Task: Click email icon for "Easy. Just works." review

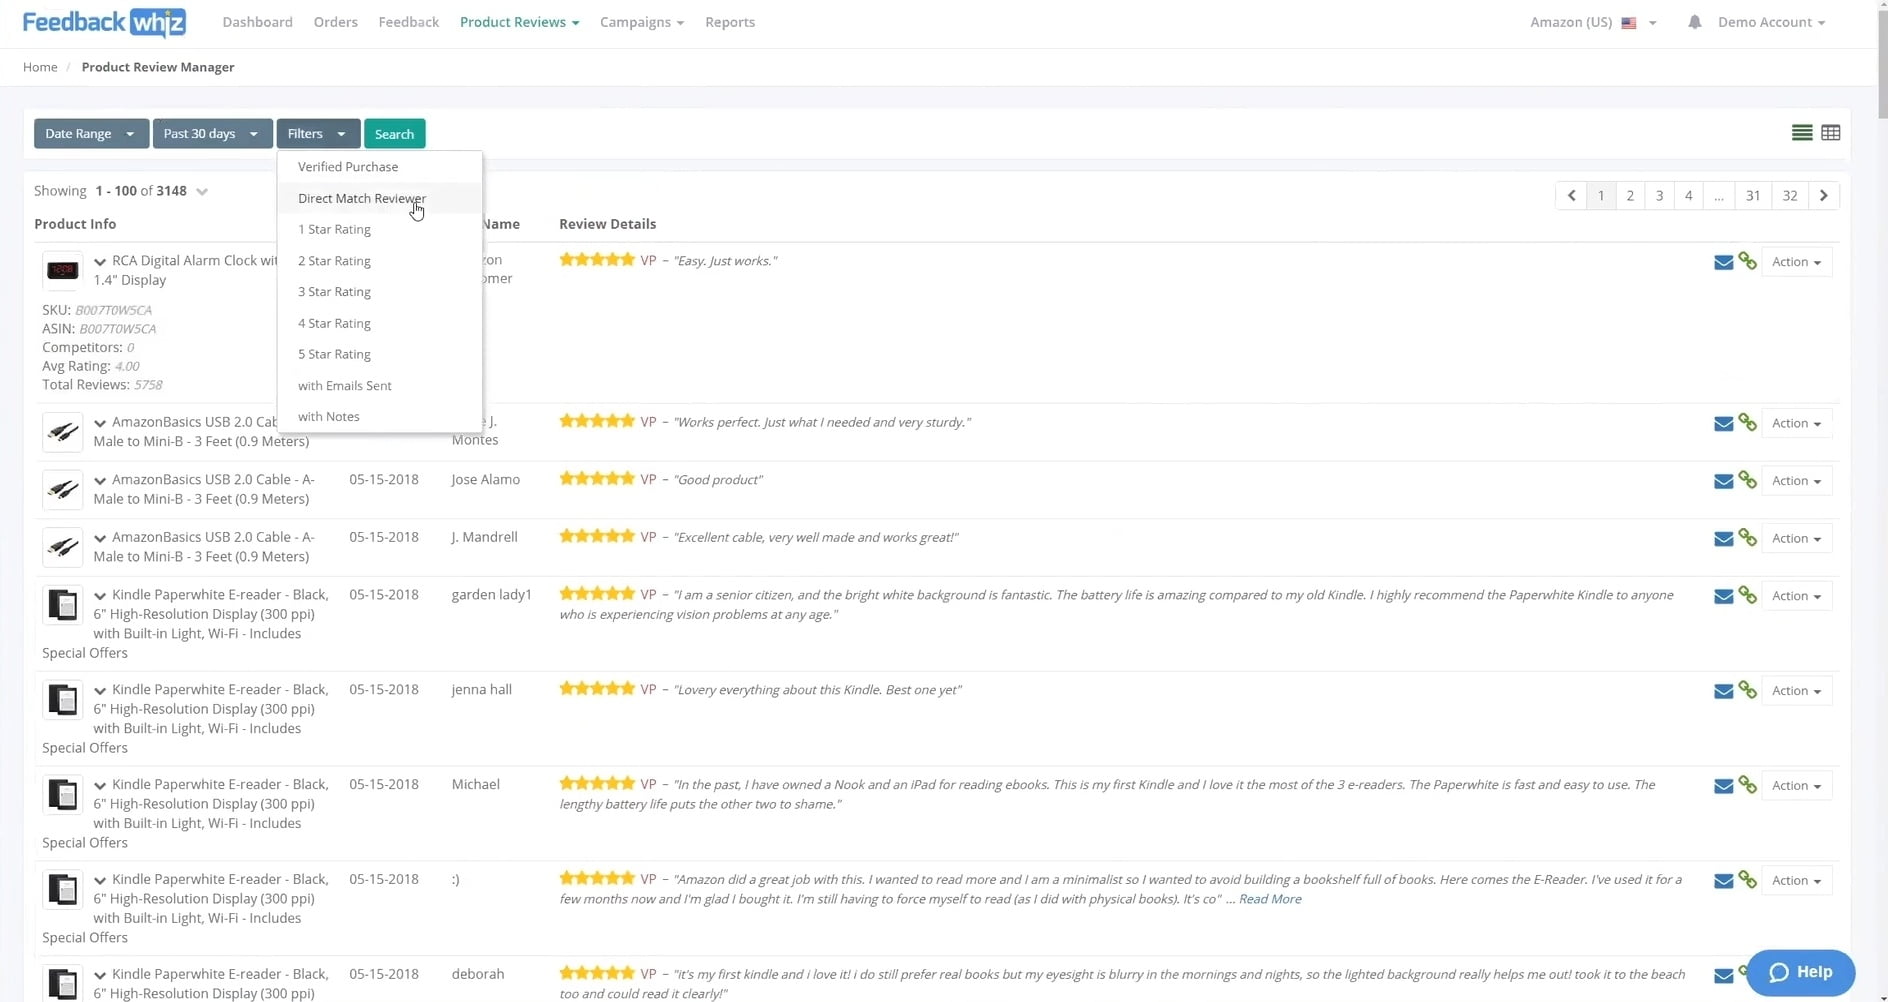Action: (1723, 262)
